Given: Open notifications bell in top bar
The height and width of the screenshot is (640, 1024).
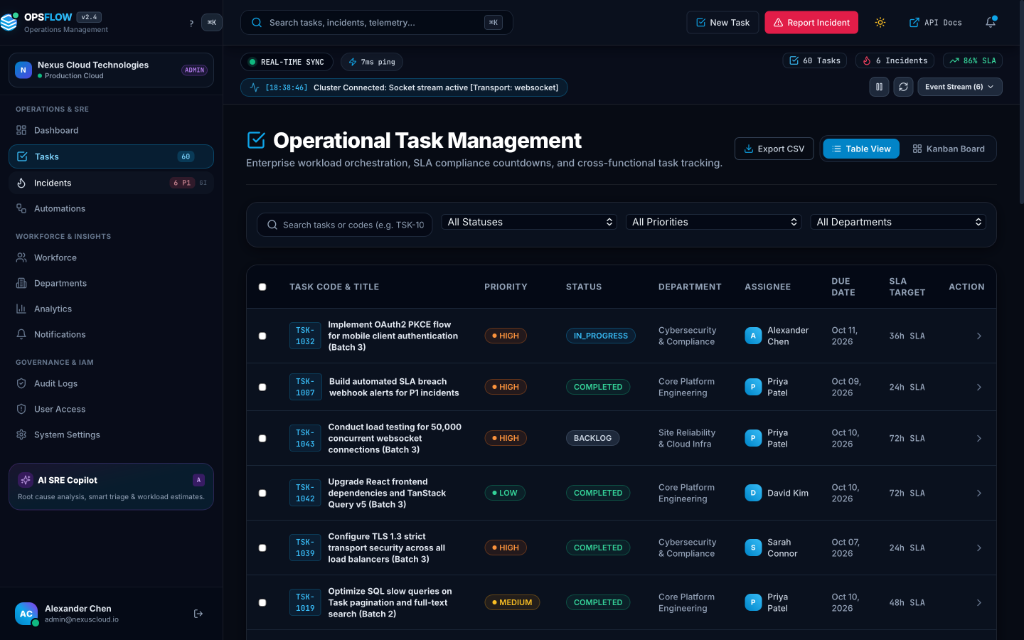Looking at the screenshot, I should click(x=991, y=22).
